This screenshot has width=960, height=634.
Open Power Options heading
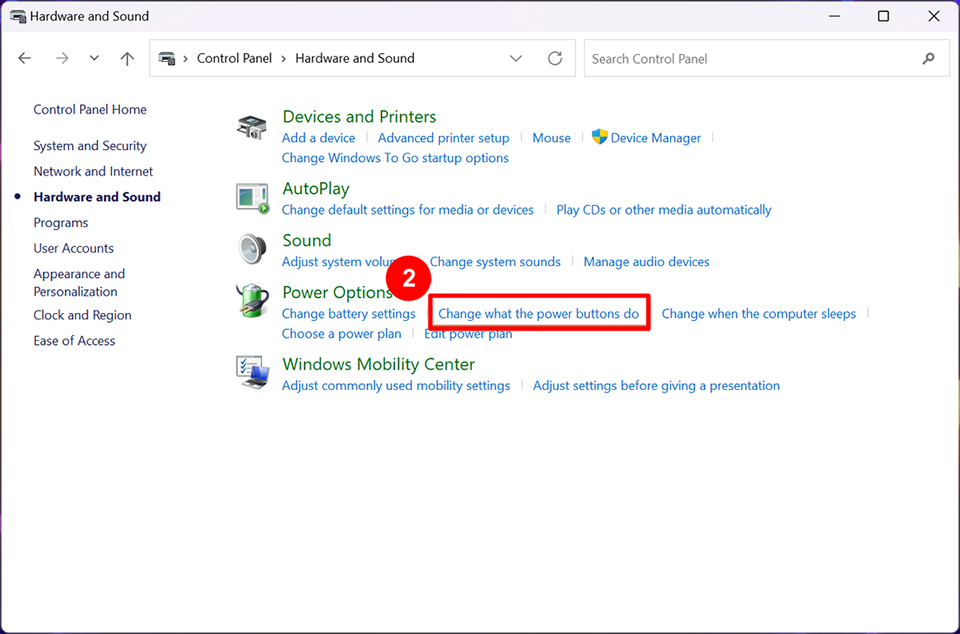click(x=336, y=293)
